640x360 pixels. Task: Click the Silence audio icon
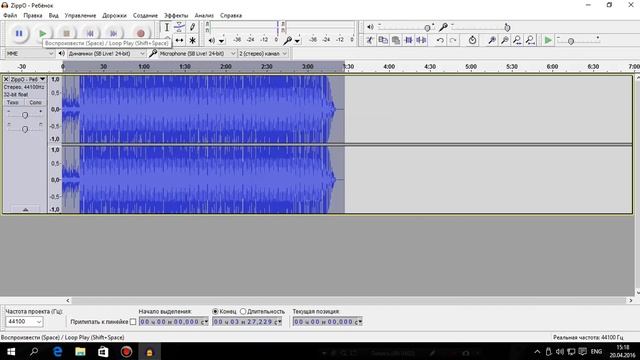421,40
